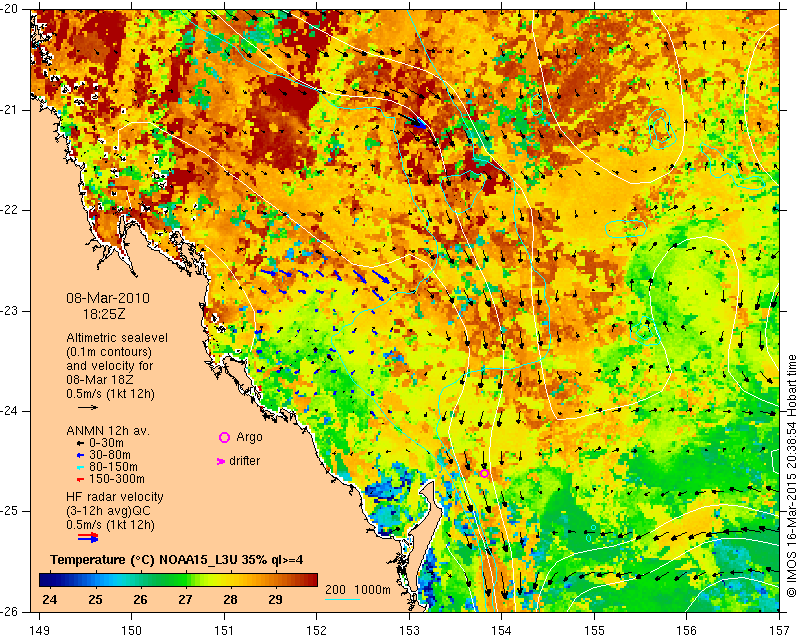Click the magenta drifter arrow legend symbol
The image size is (800, 640).
[221, 461]
